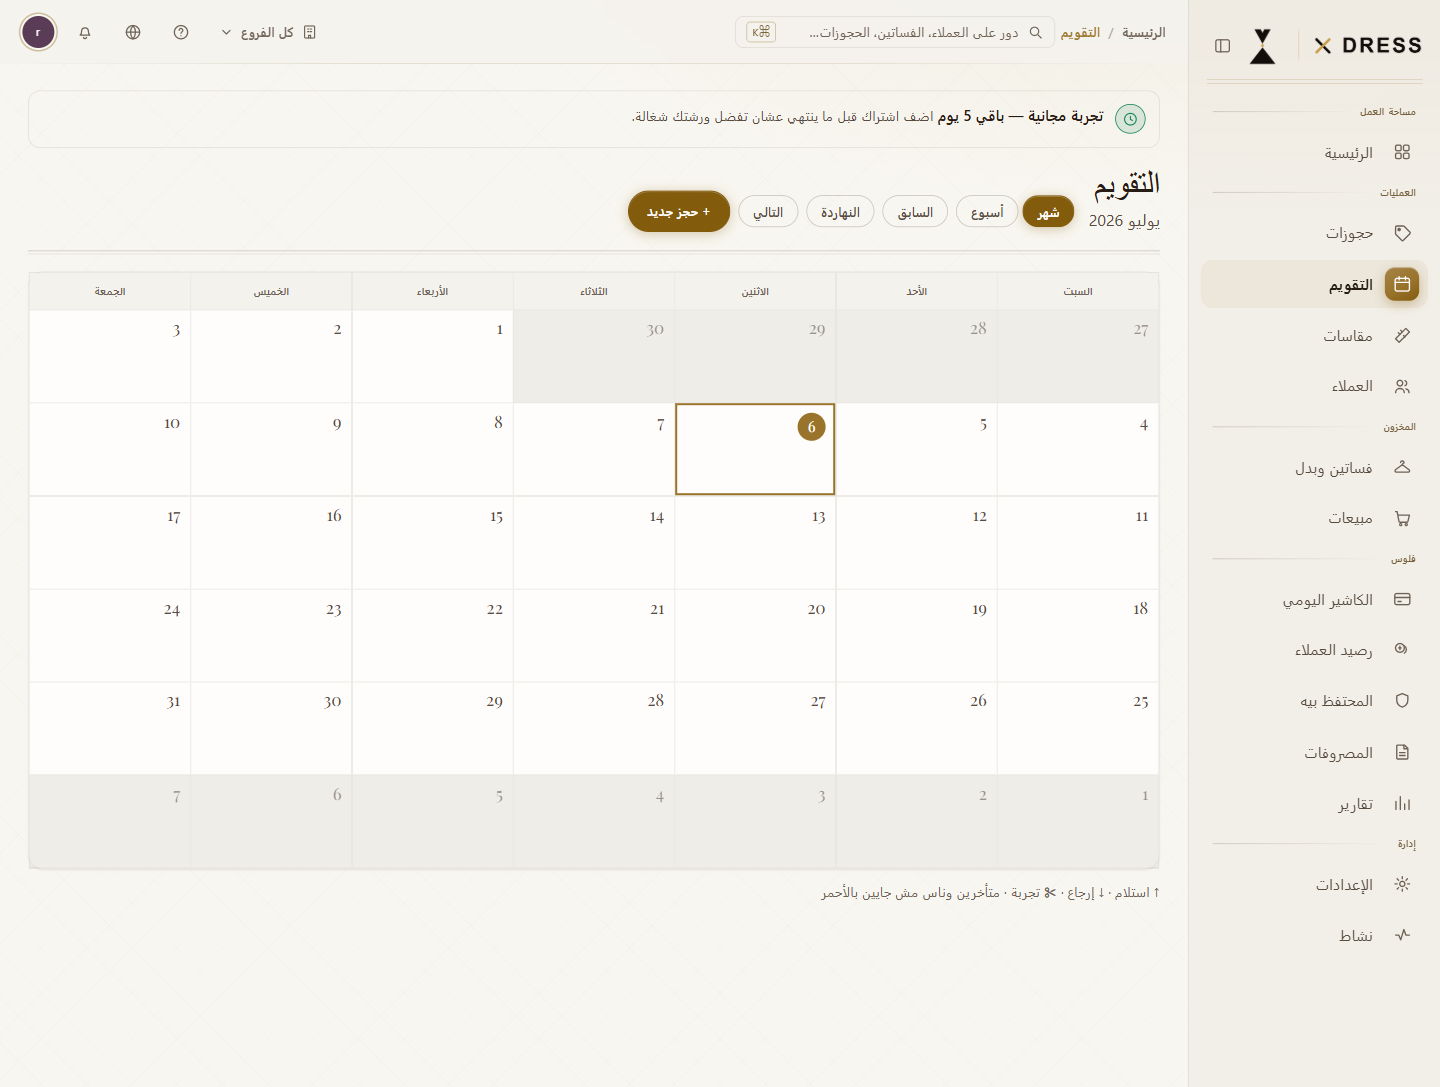The image size is (1440, 1087).
Task: Open المحتفظ بيه shield icon
Action: click(x=1402, y=700)
